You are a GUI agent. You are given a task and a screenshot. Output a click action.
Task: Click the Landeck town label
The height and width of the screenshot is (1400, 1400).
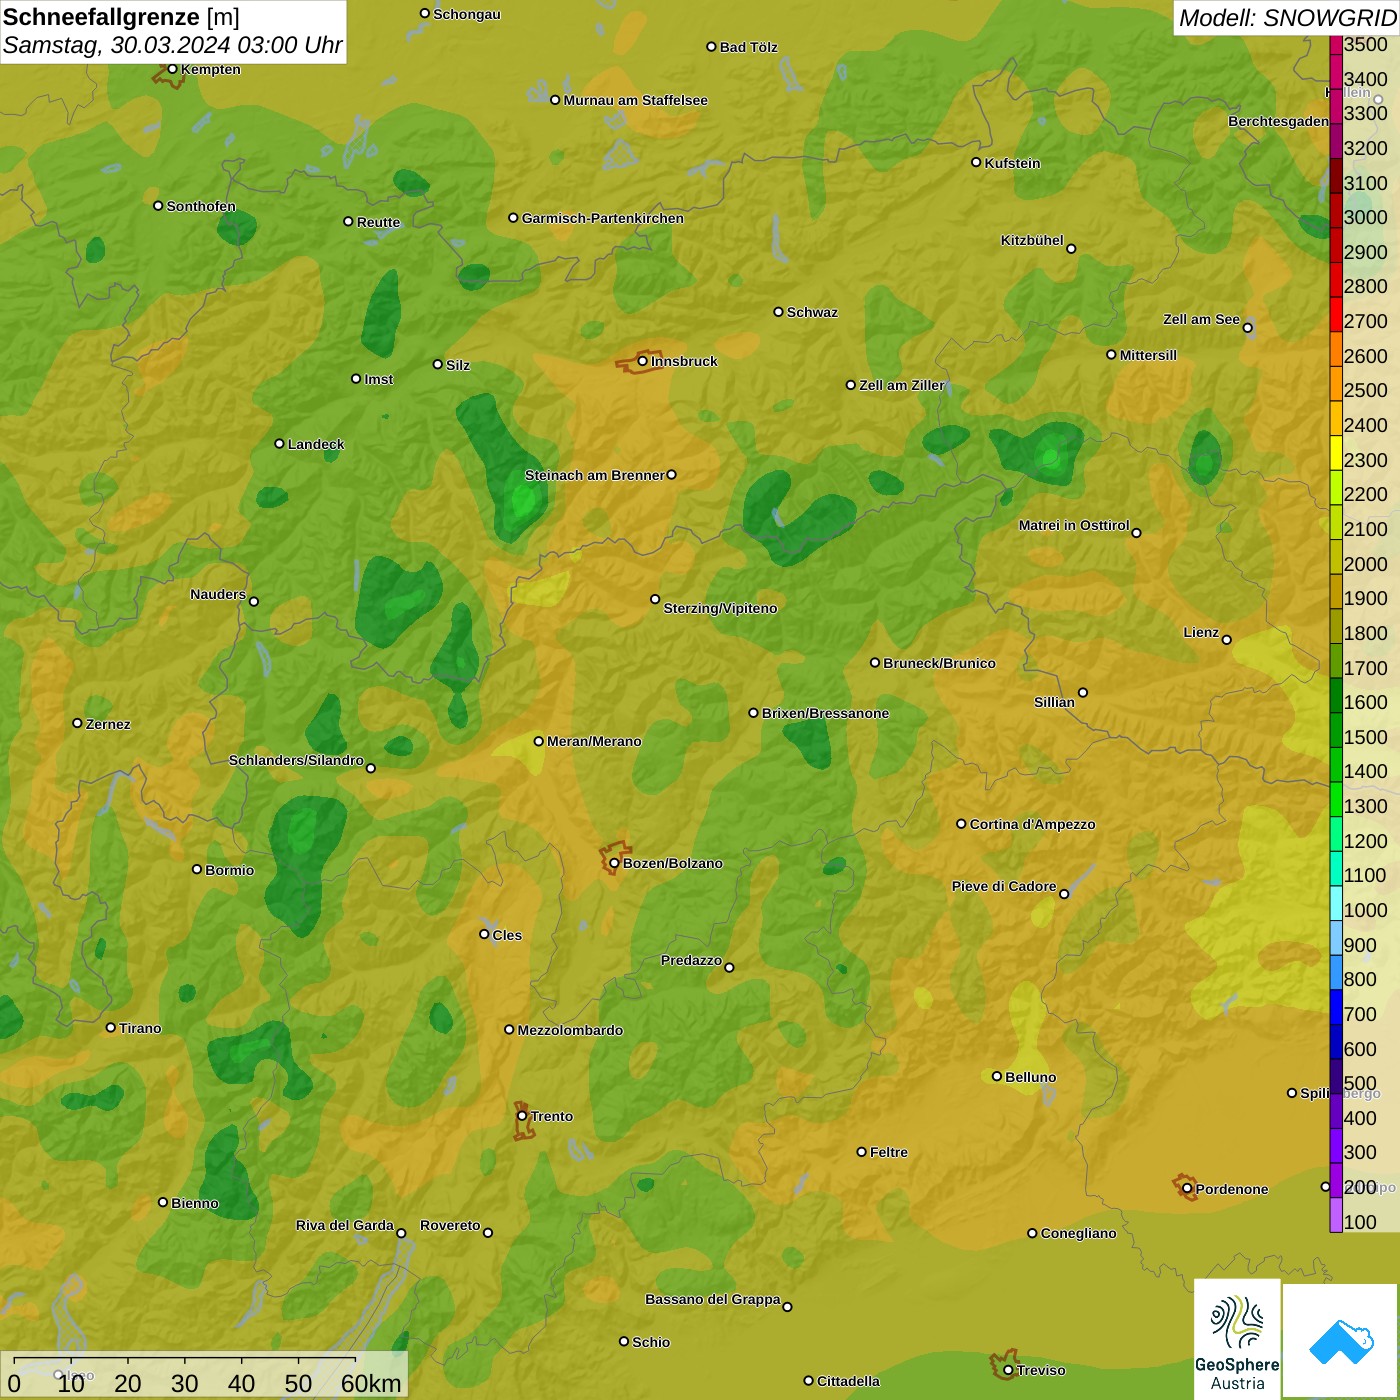316,444
